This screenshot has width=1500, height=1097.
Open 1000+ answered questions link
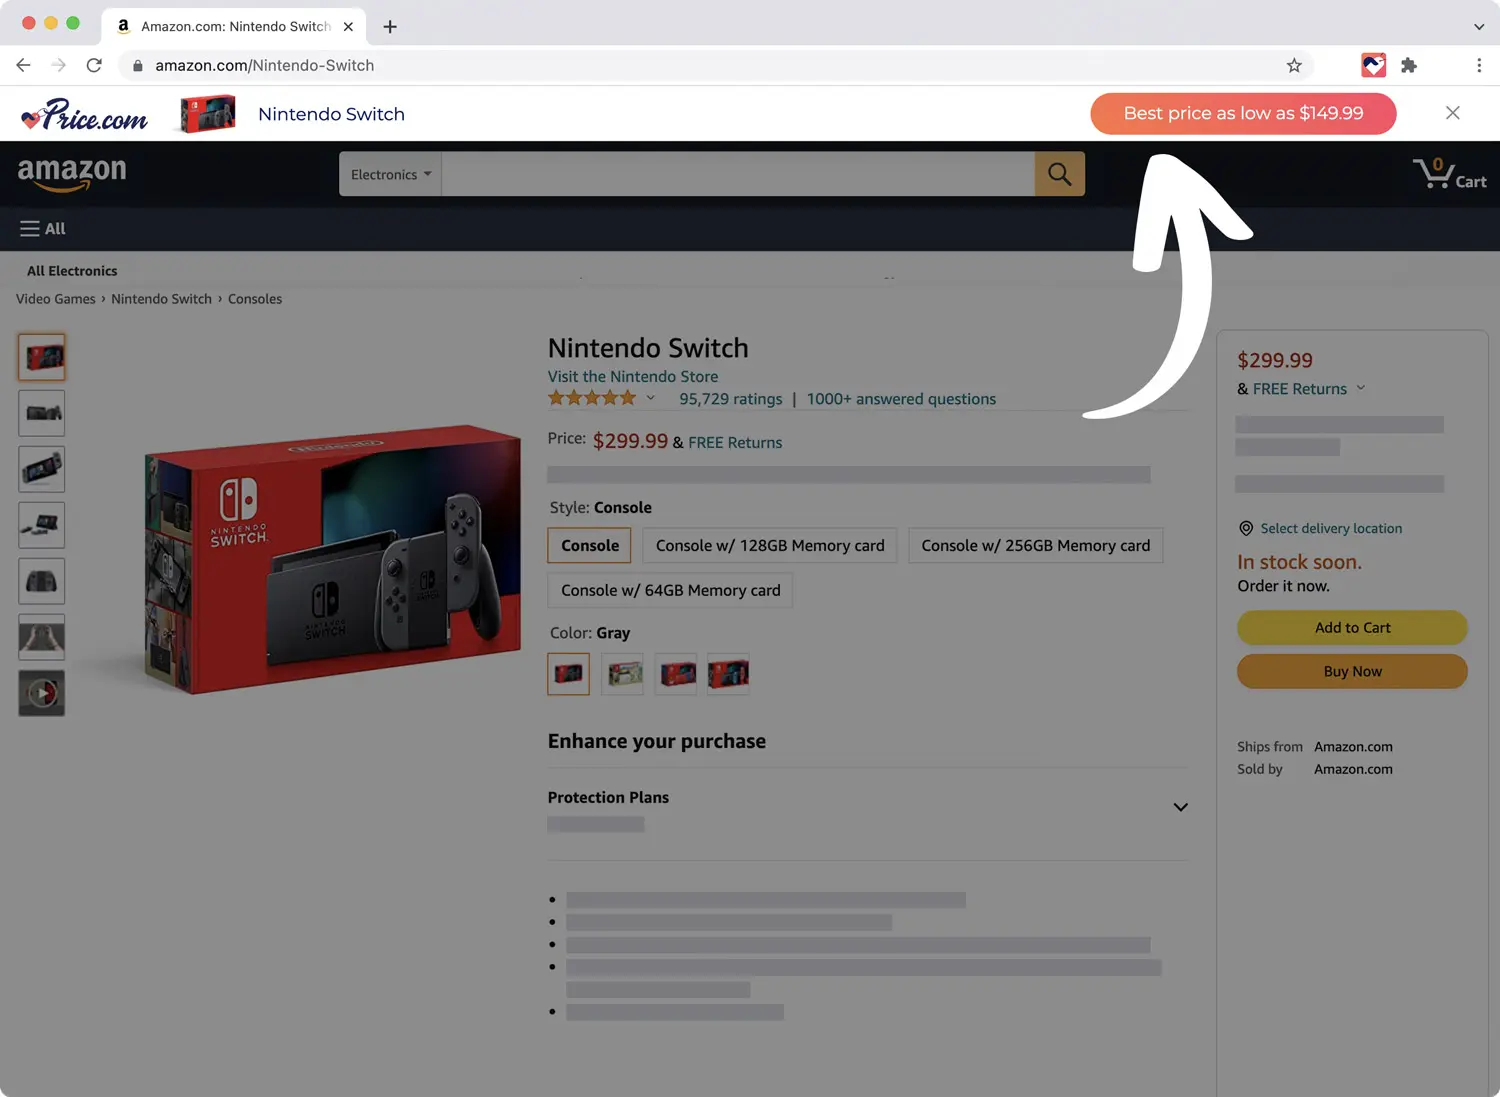[x=901, y=399]
